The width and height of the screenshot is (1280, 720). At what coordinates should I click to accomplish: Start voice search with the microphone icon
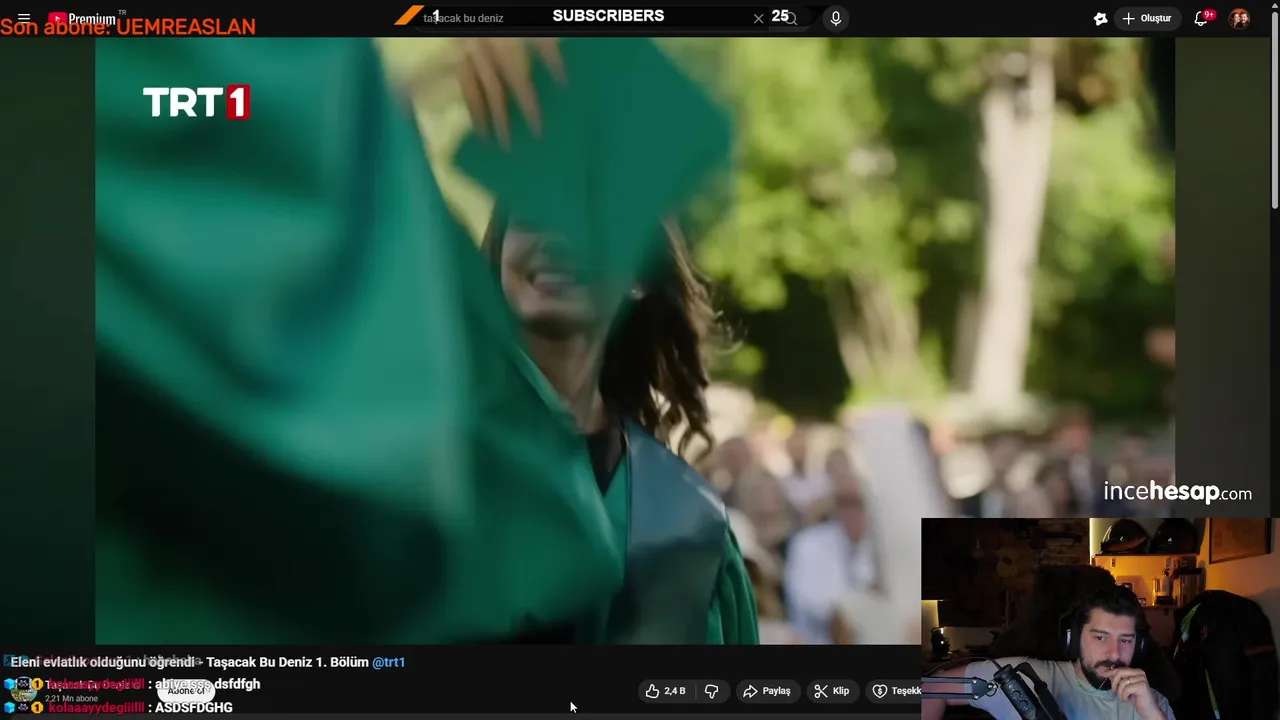tap(836, 18)
